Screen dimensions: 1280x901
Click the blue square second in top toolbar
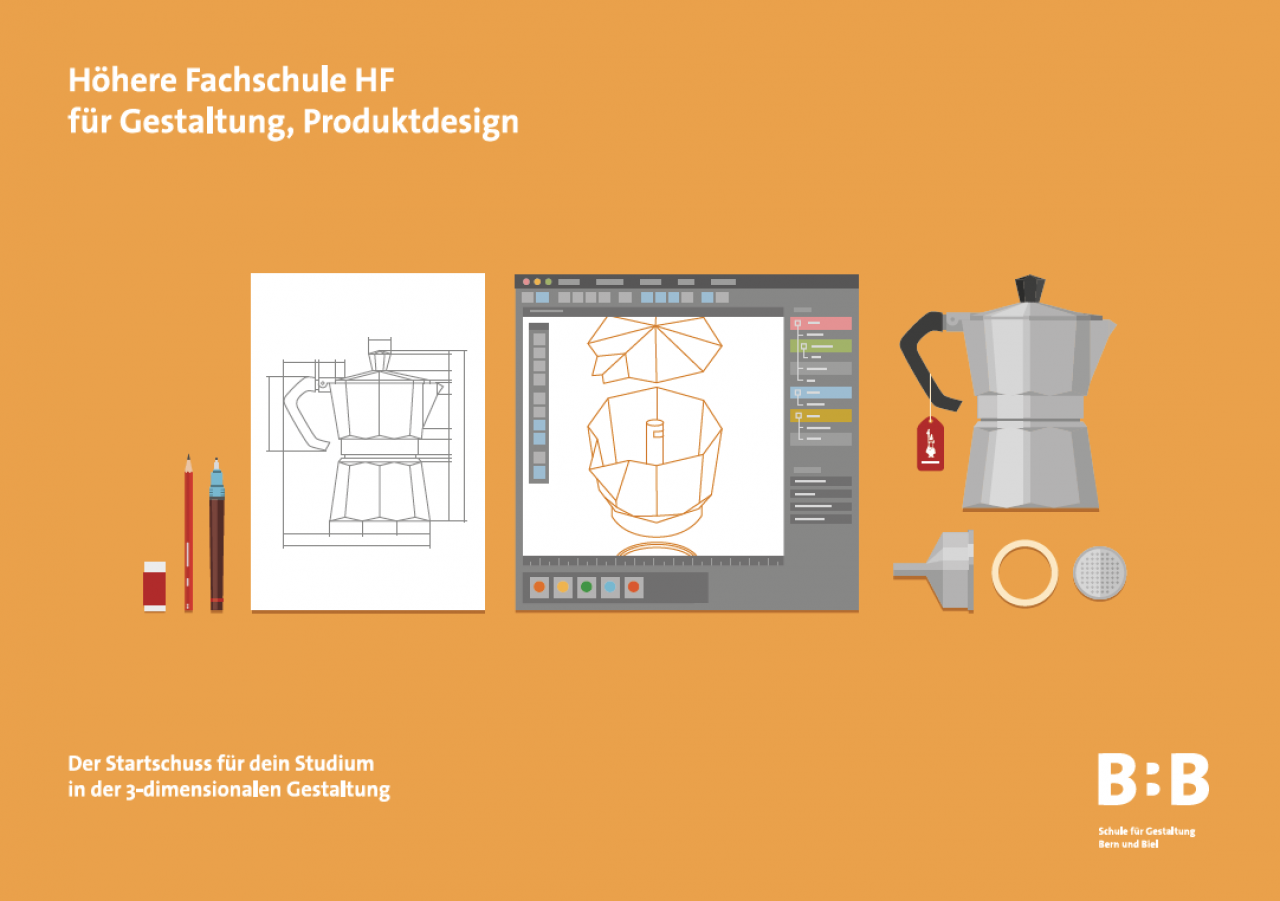542,297
